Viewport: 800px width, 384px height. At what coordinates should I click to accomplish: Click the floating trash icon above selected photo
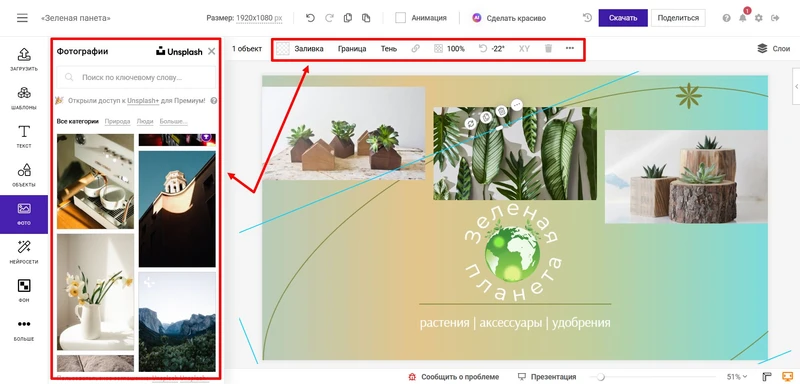(502, 111)
